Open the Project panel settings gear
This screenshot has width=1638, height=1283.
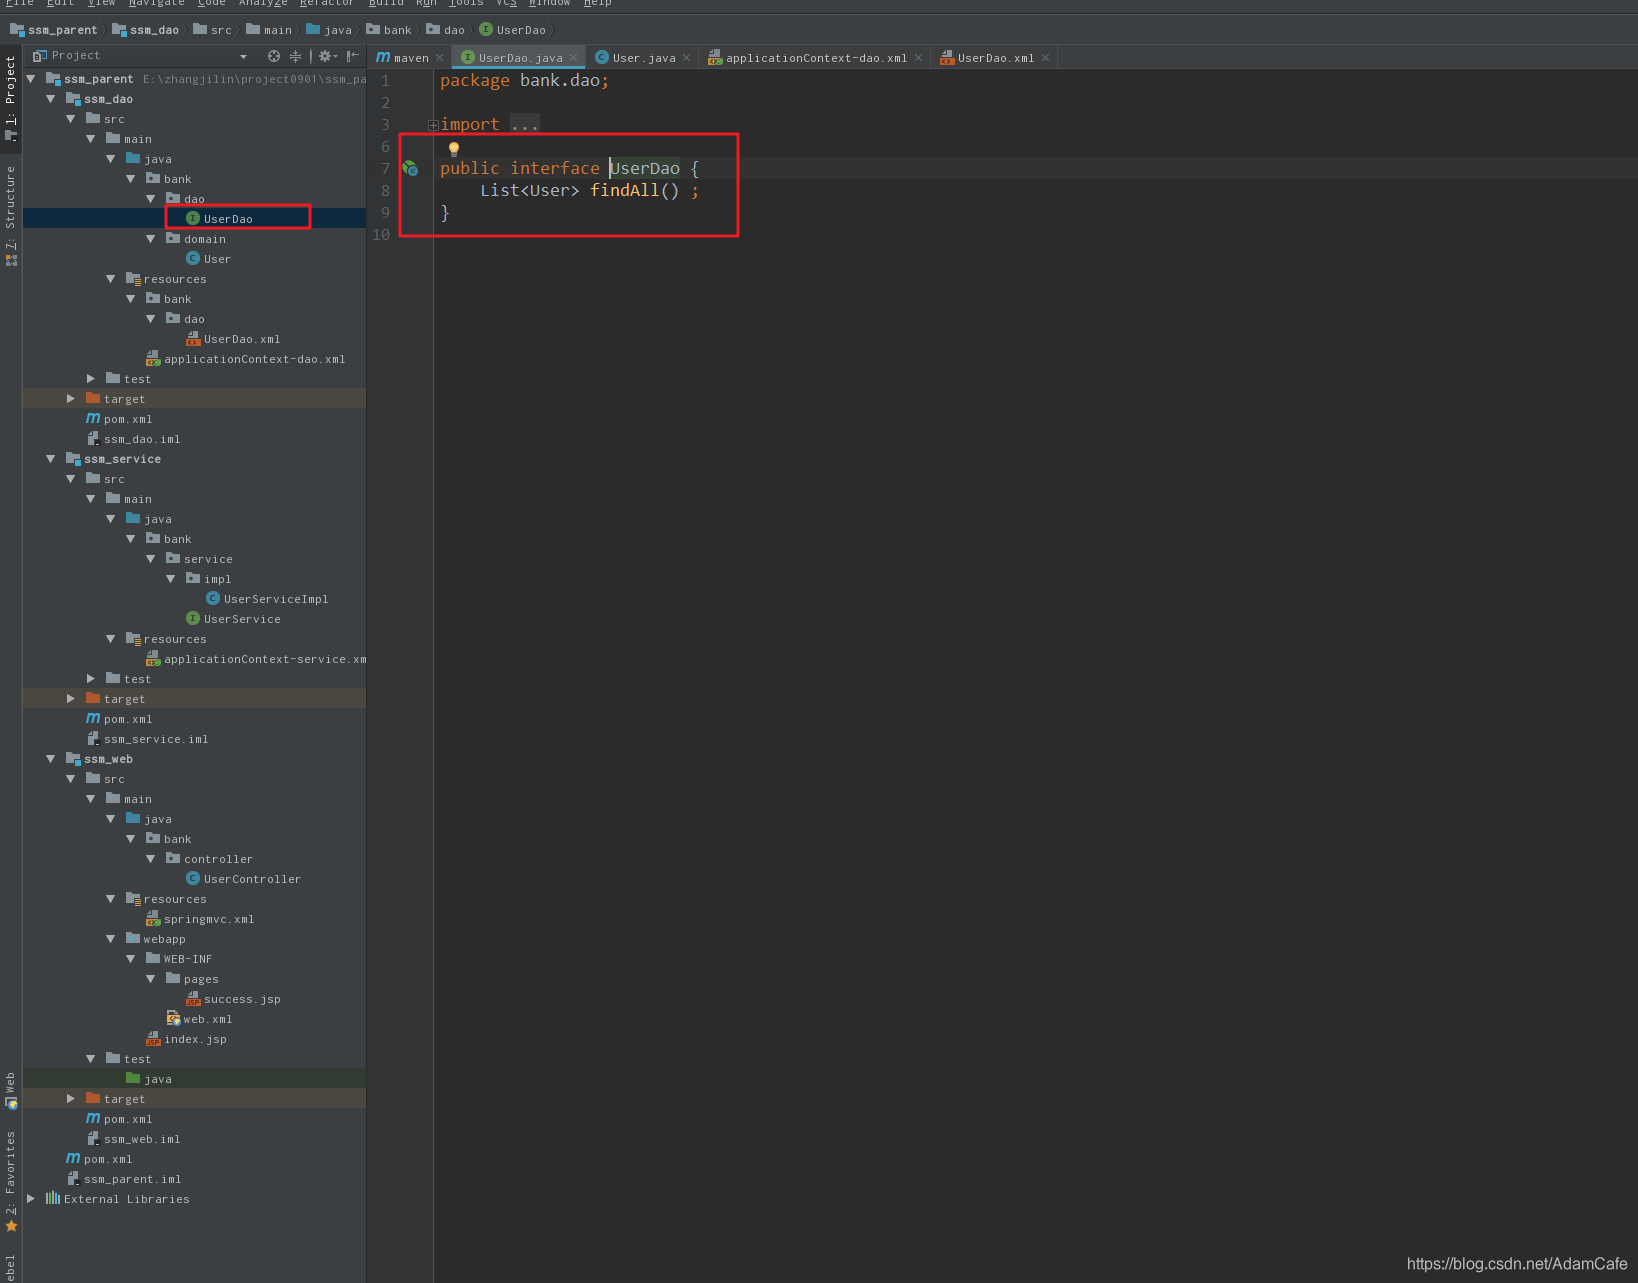pos(327,56)
